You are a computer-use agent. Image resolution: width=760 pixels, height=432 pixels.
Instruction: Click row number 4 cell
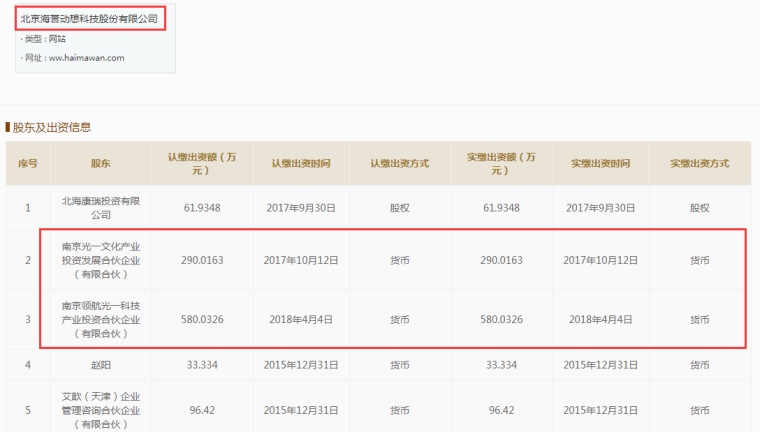click(28, 365)
